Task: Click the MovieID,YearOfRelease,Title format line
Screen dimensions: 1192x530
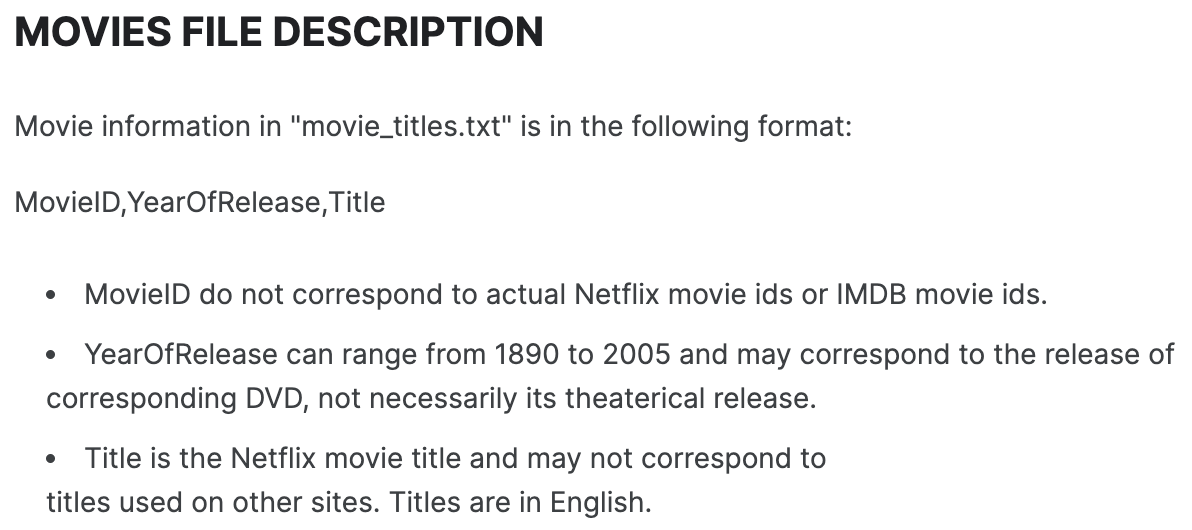Action: [200, 202]
